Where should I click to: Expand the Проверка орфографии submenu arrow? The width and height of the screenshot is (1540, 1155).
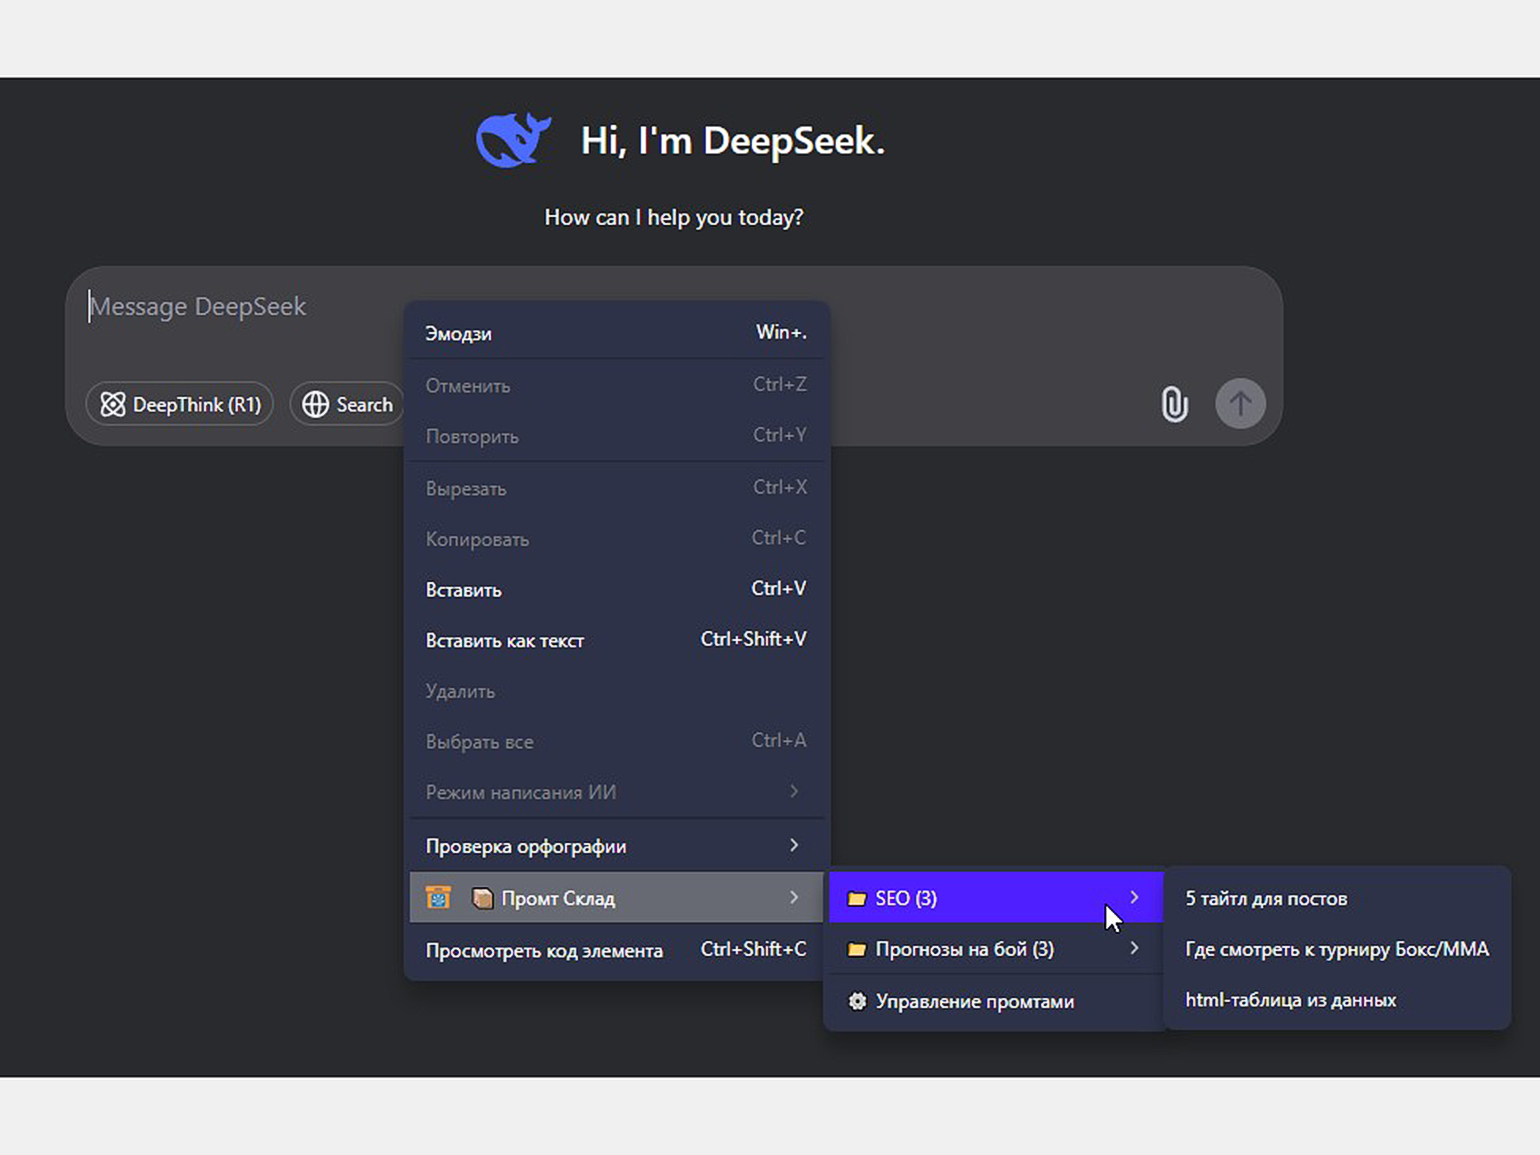click(794, 845)
